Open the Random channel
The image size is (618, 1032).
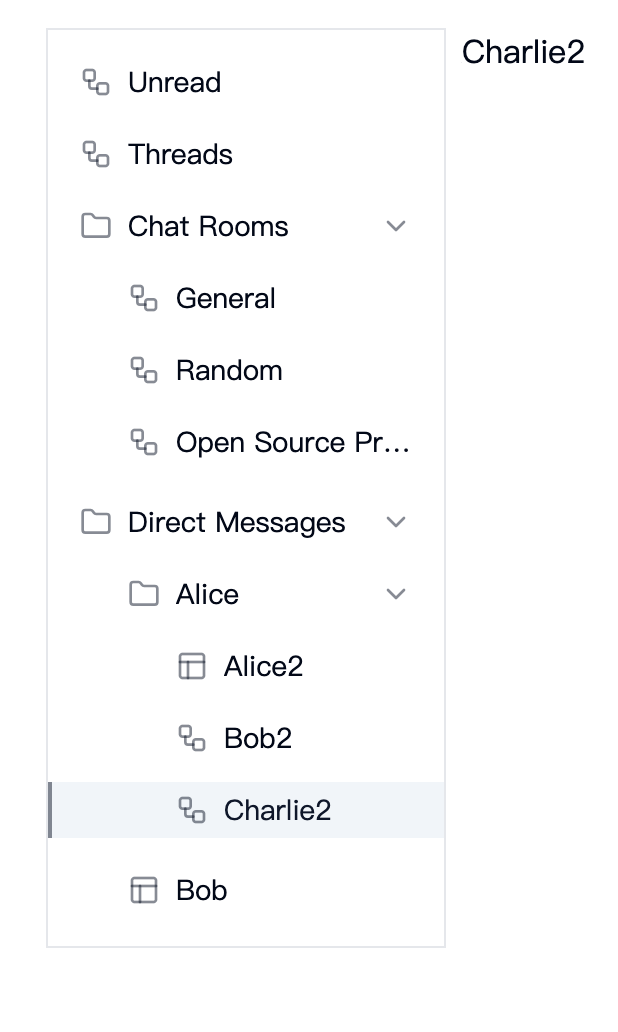229,371
